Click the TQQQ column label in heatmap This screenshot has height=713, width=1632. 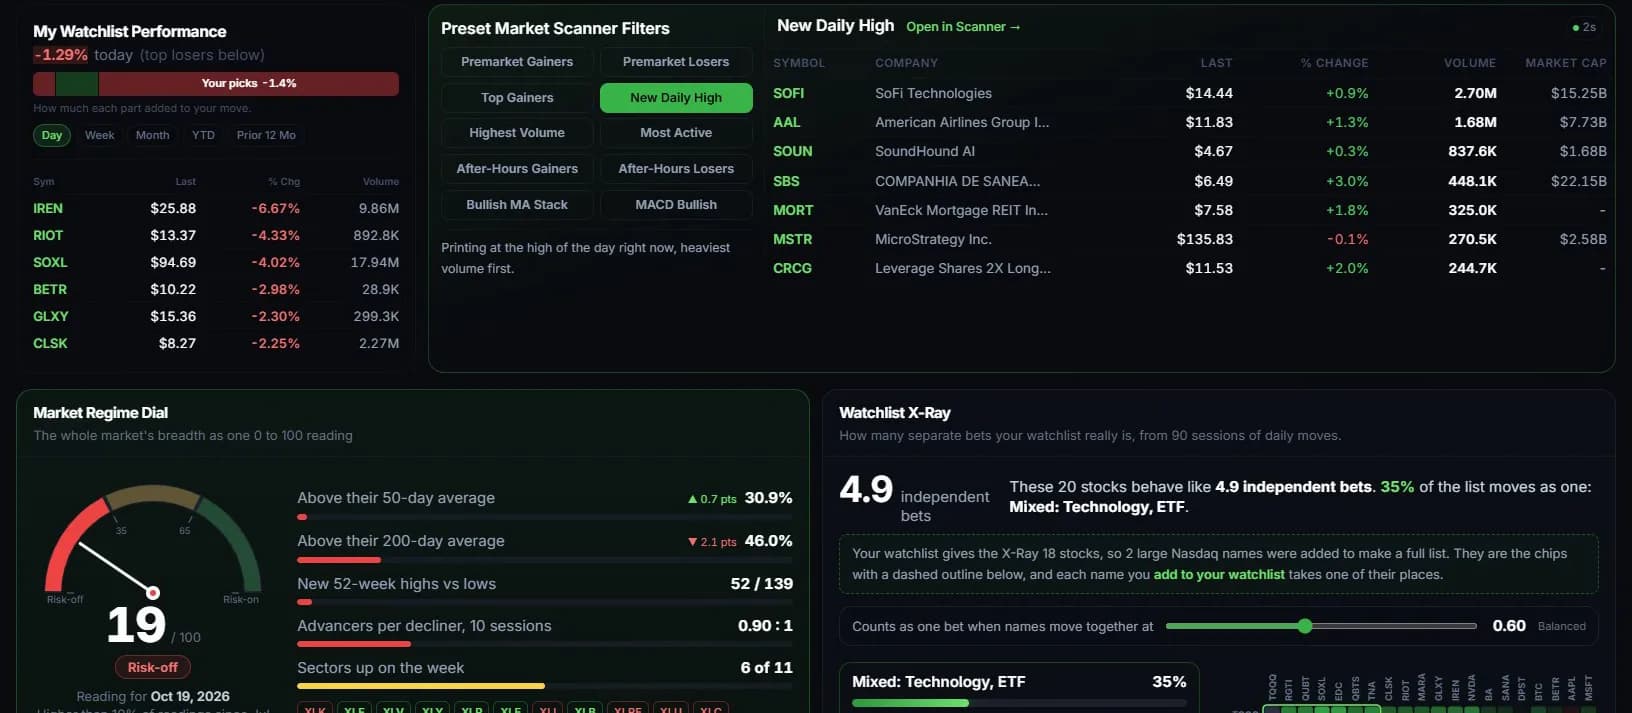click(x=1272, y=687)
